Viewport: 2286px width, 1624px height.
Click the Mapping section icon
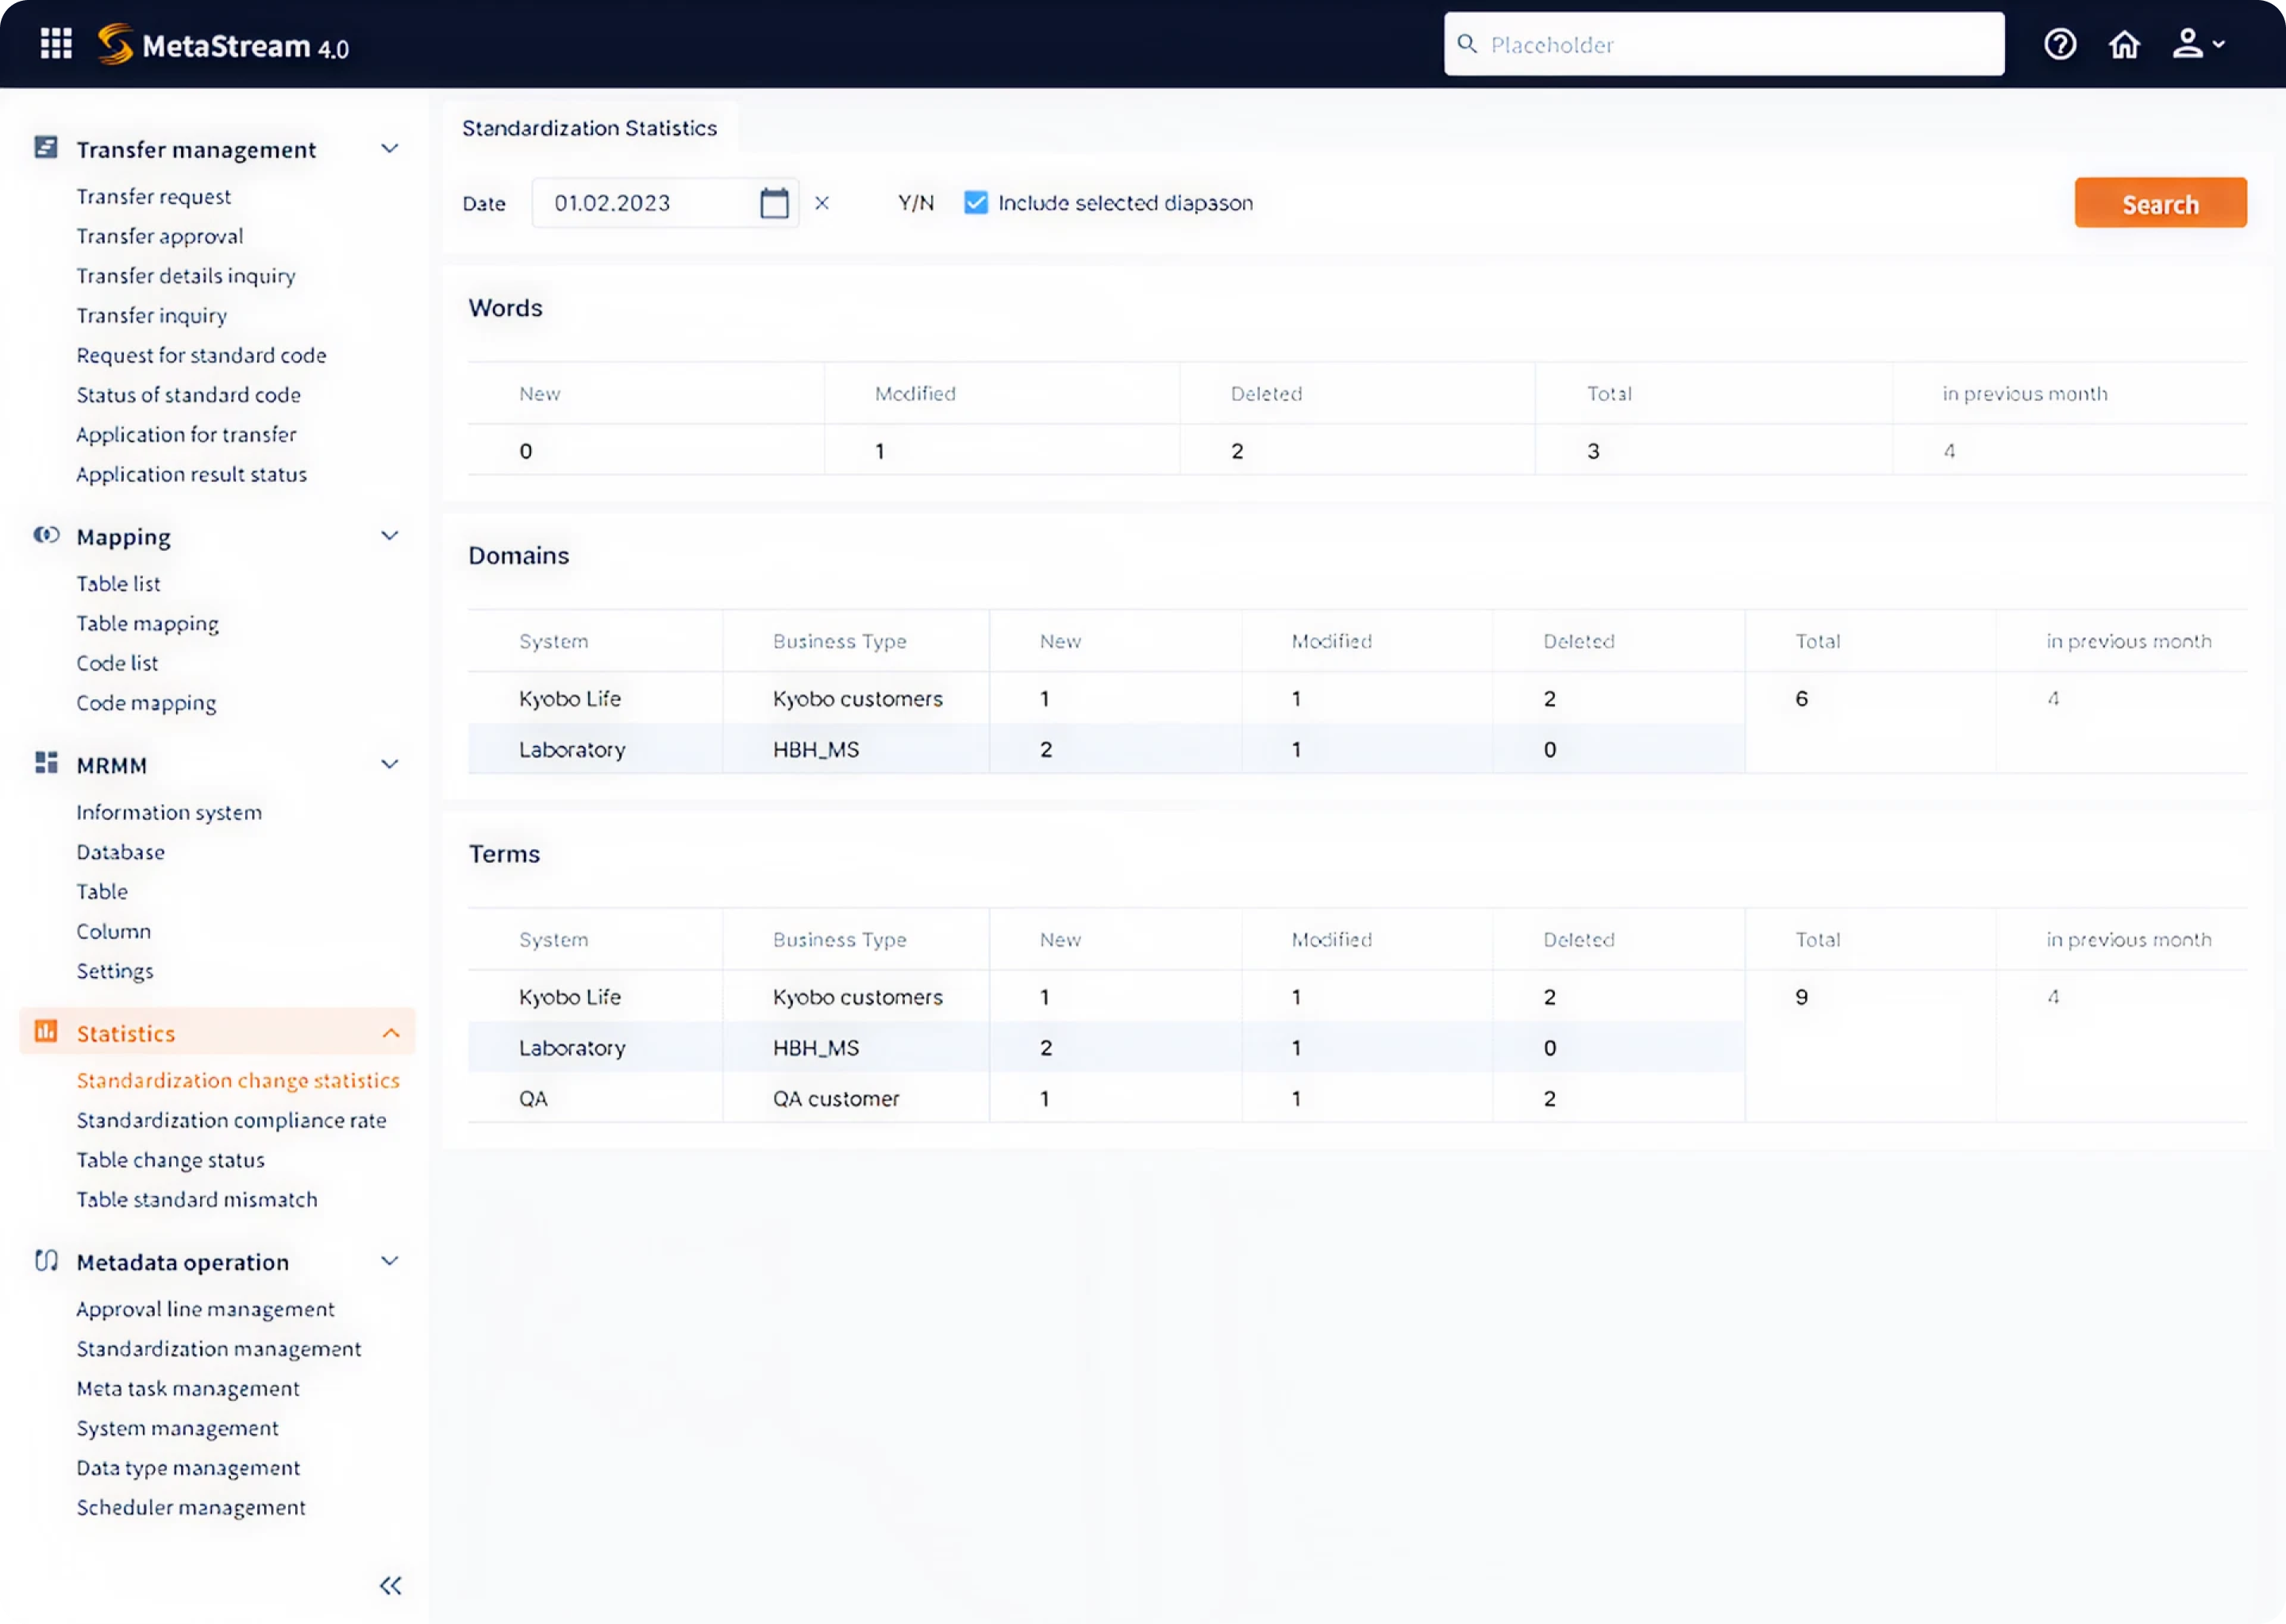(x=46, y=535)
